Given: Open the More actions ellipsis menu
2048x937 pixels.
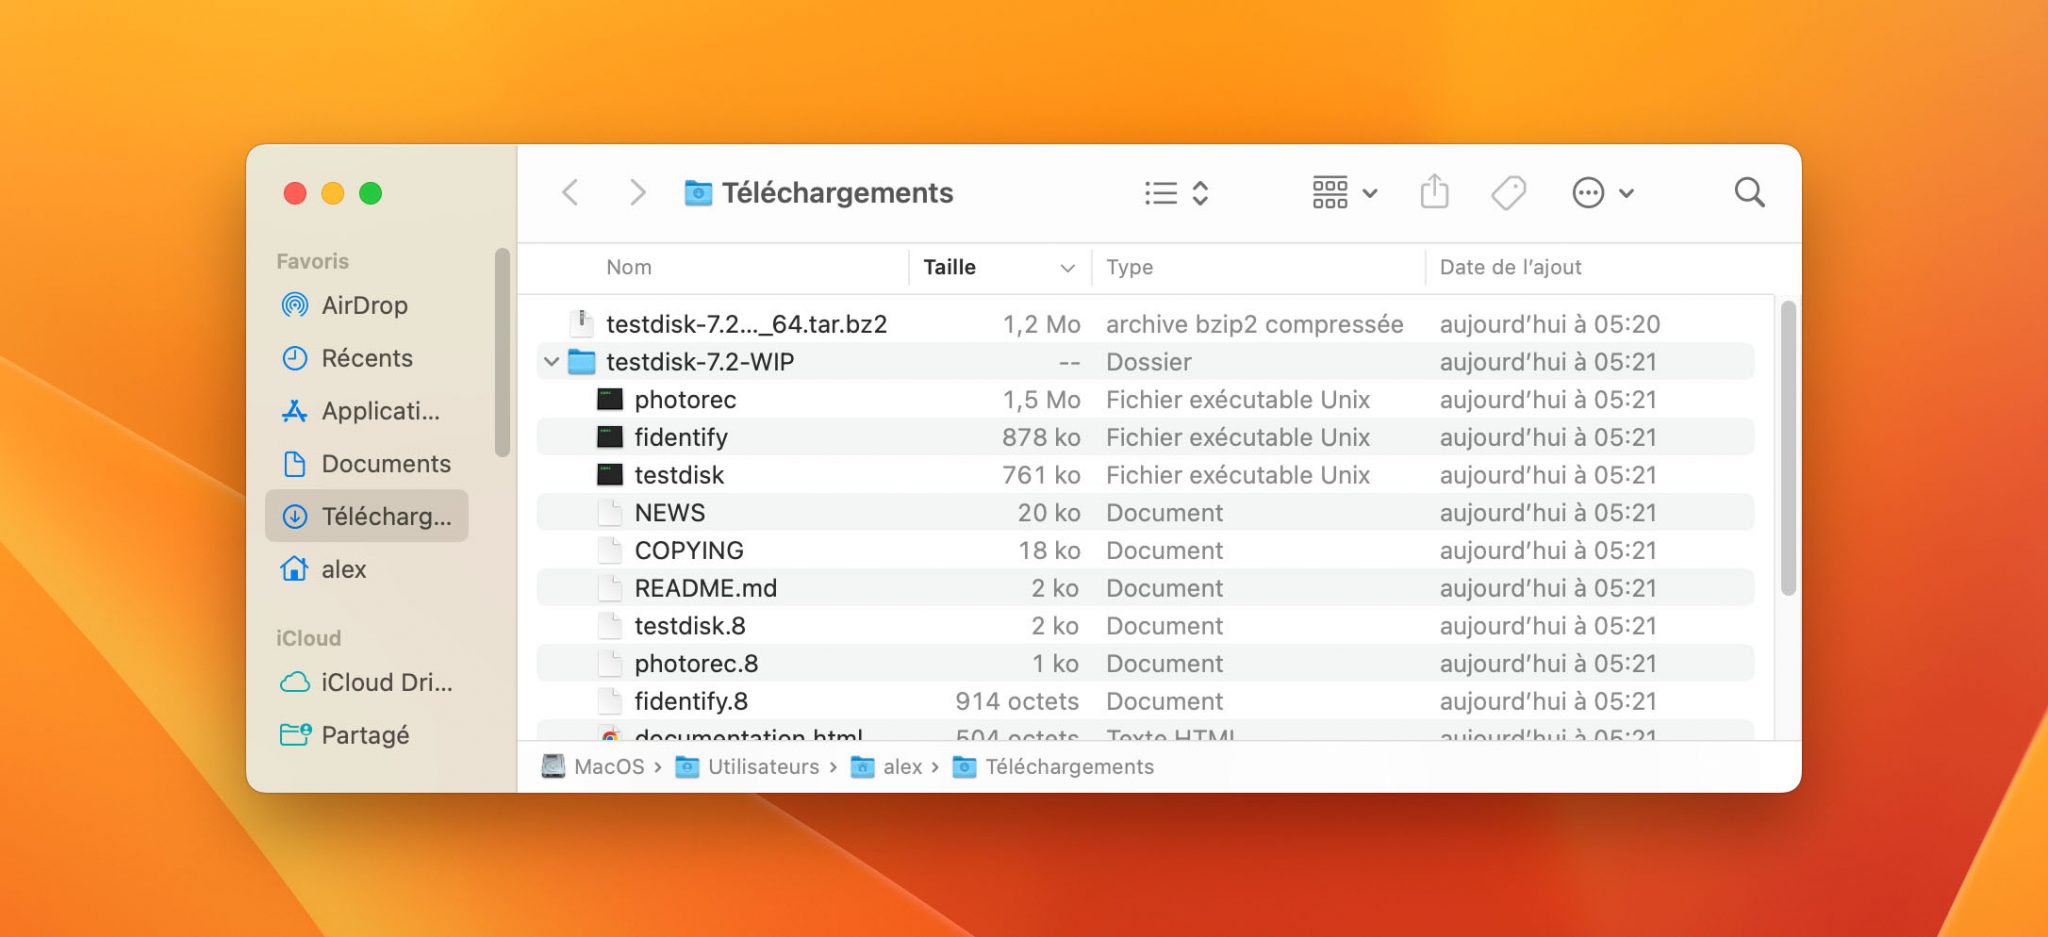Looking at the screenshot, I should pyautogui.click(x=1602, y=193).
